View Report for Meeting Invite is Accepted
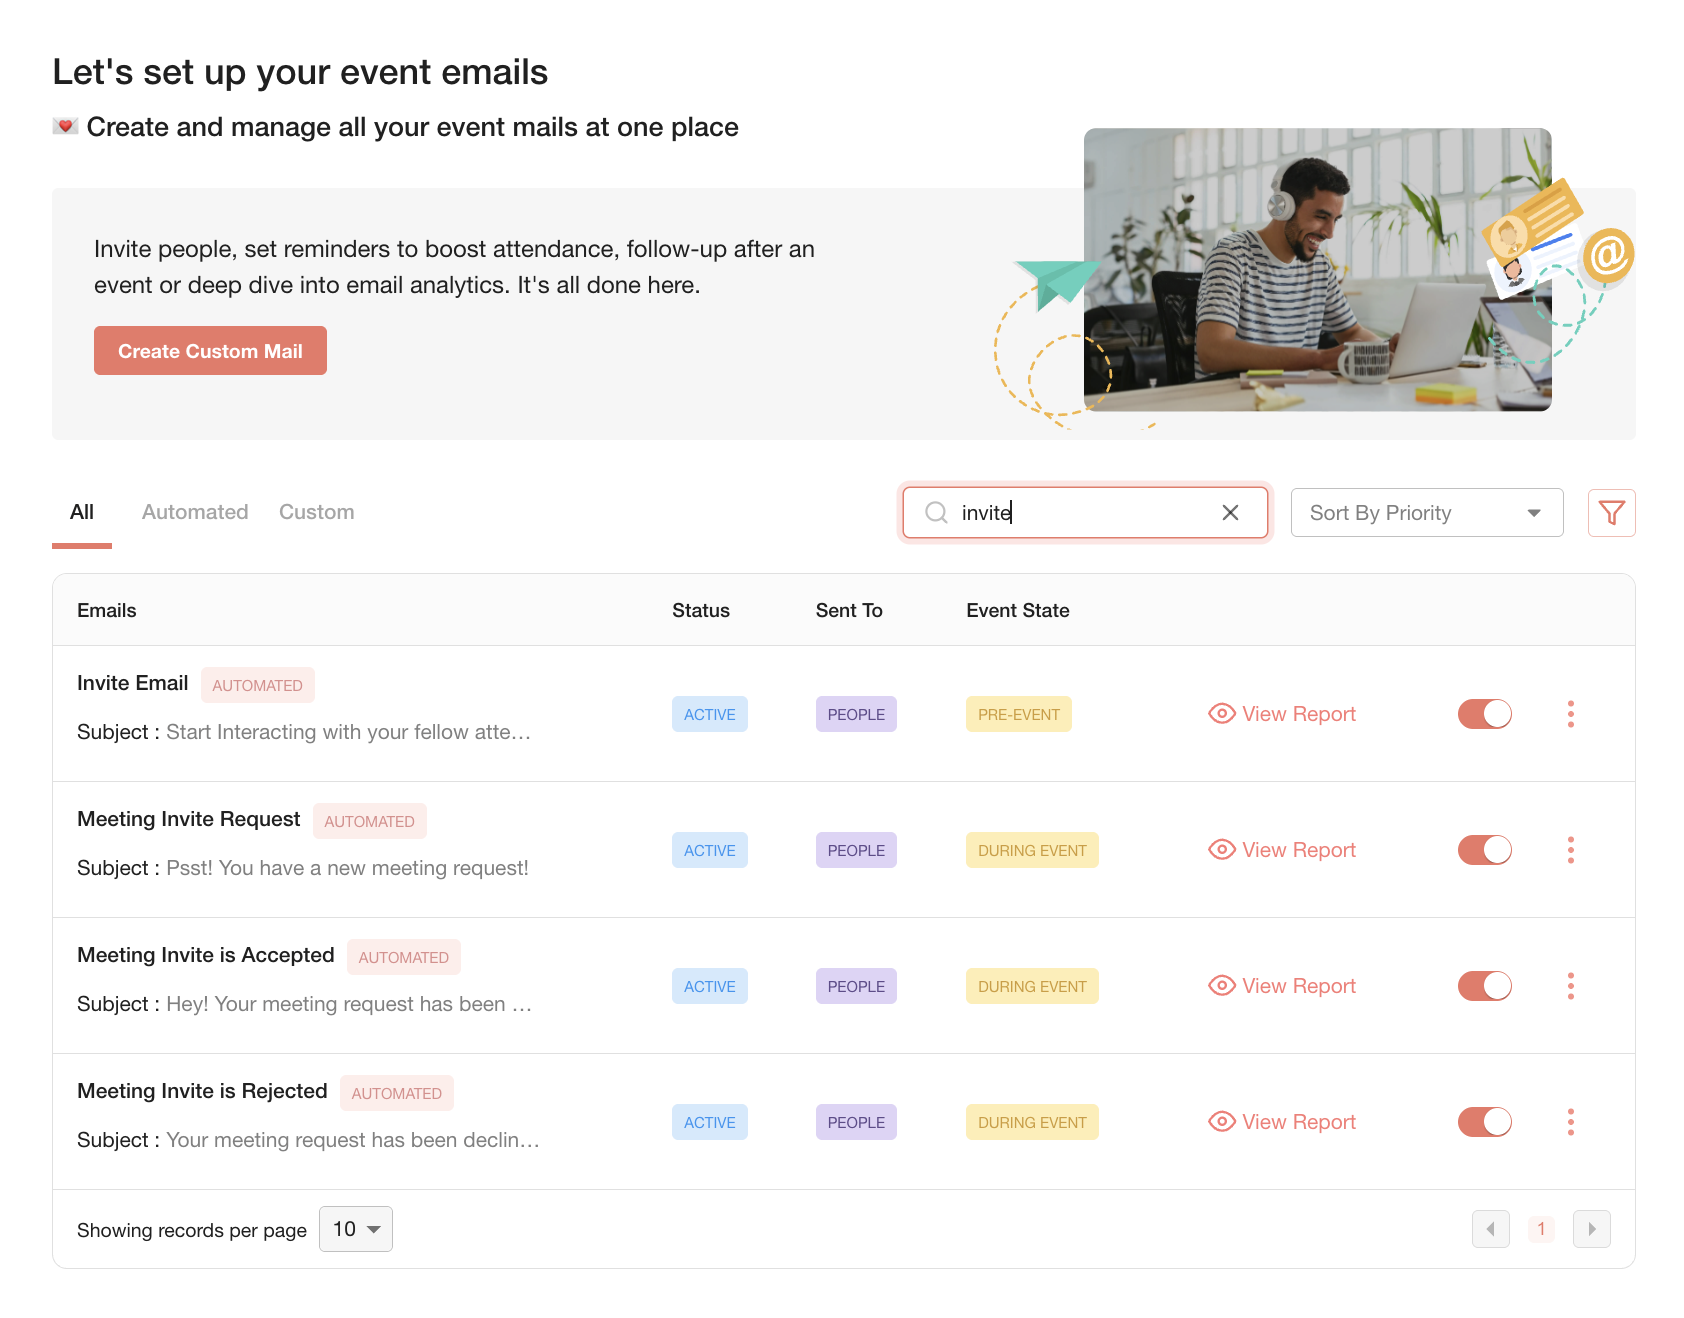This screenshot has width=1684, height=1318. 1282,986
